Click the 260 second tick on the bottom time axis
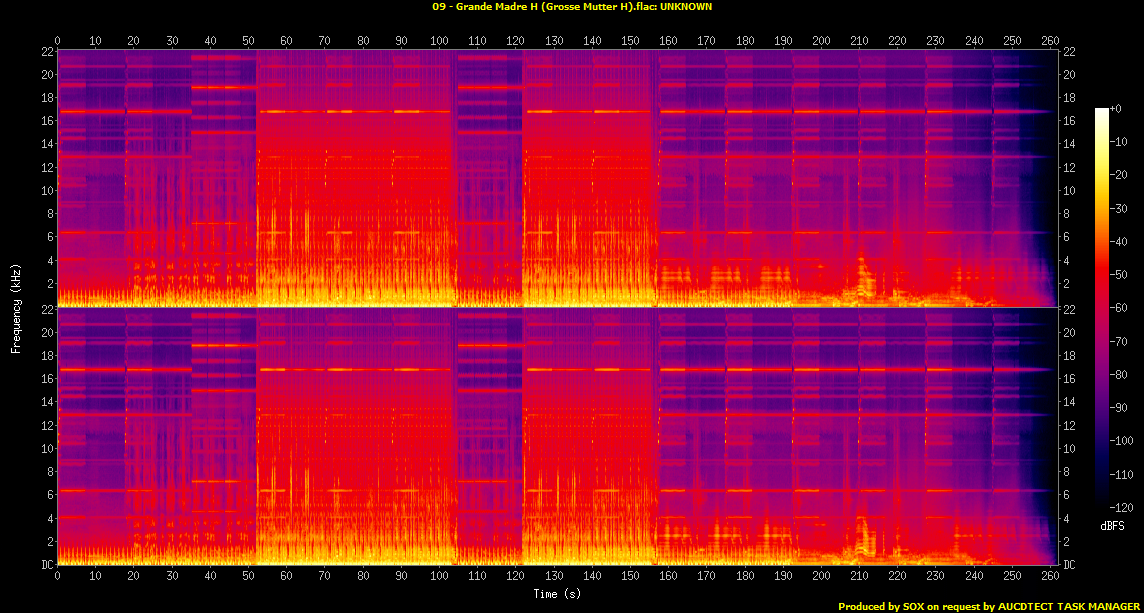The image size is (1144, 613). (x=1050, y=576)
